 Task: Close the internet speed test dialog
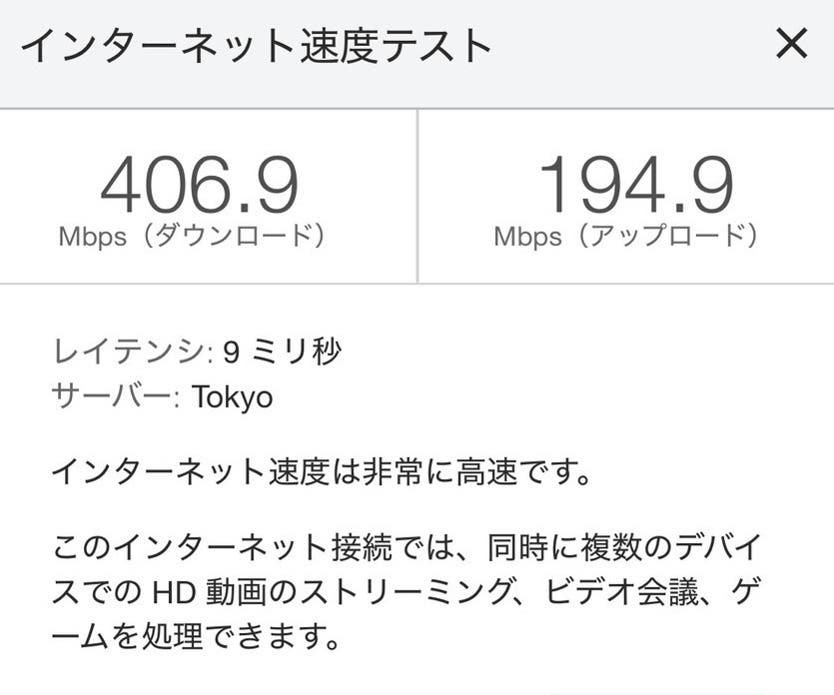pos(791,43)
